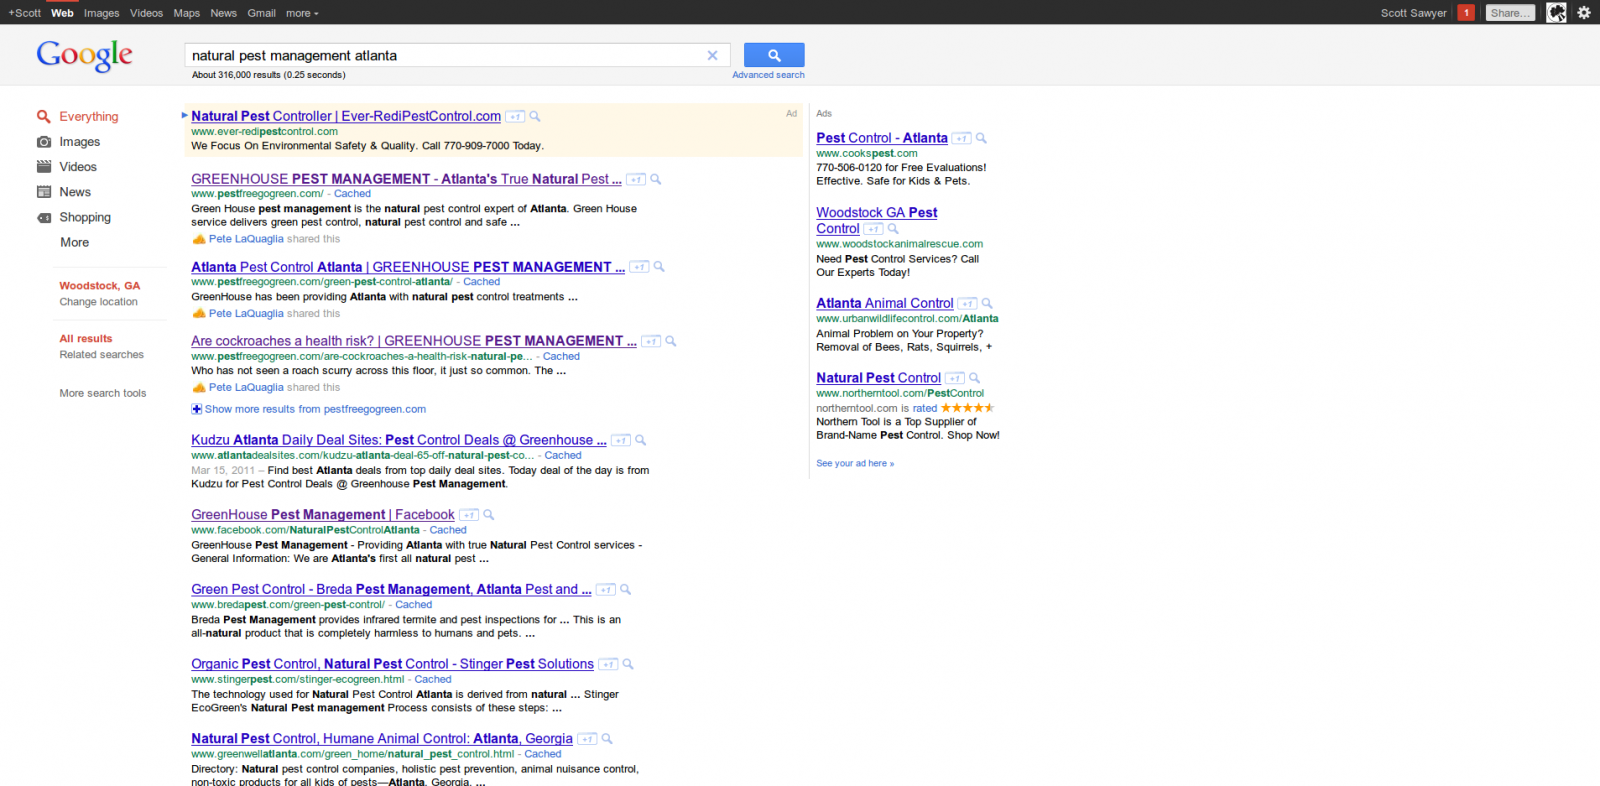Preview the cockroaches health risk result
The width and height of the screenshot is (1600, 786).
(x=671, y=341)
